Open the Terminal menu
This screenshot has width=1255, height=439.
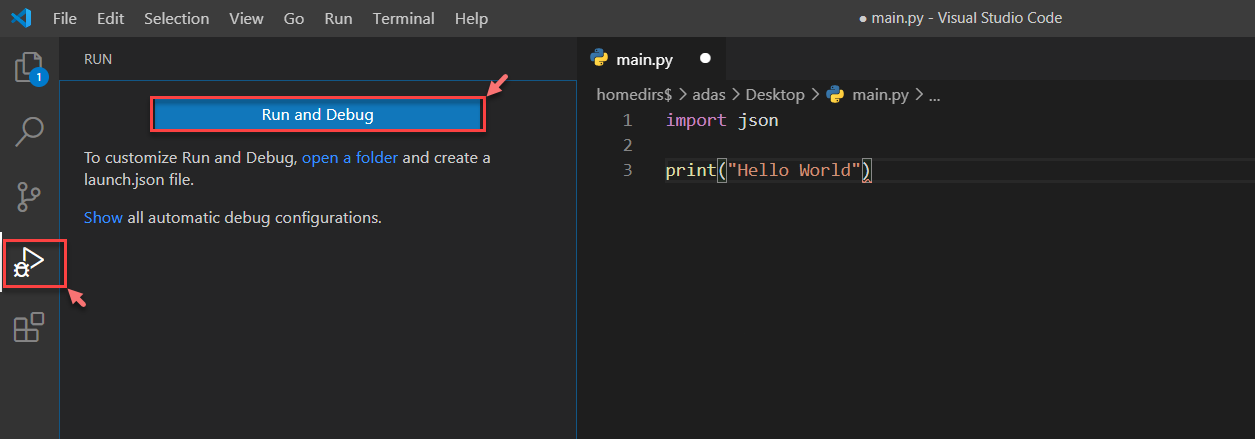tap(403, 18)
